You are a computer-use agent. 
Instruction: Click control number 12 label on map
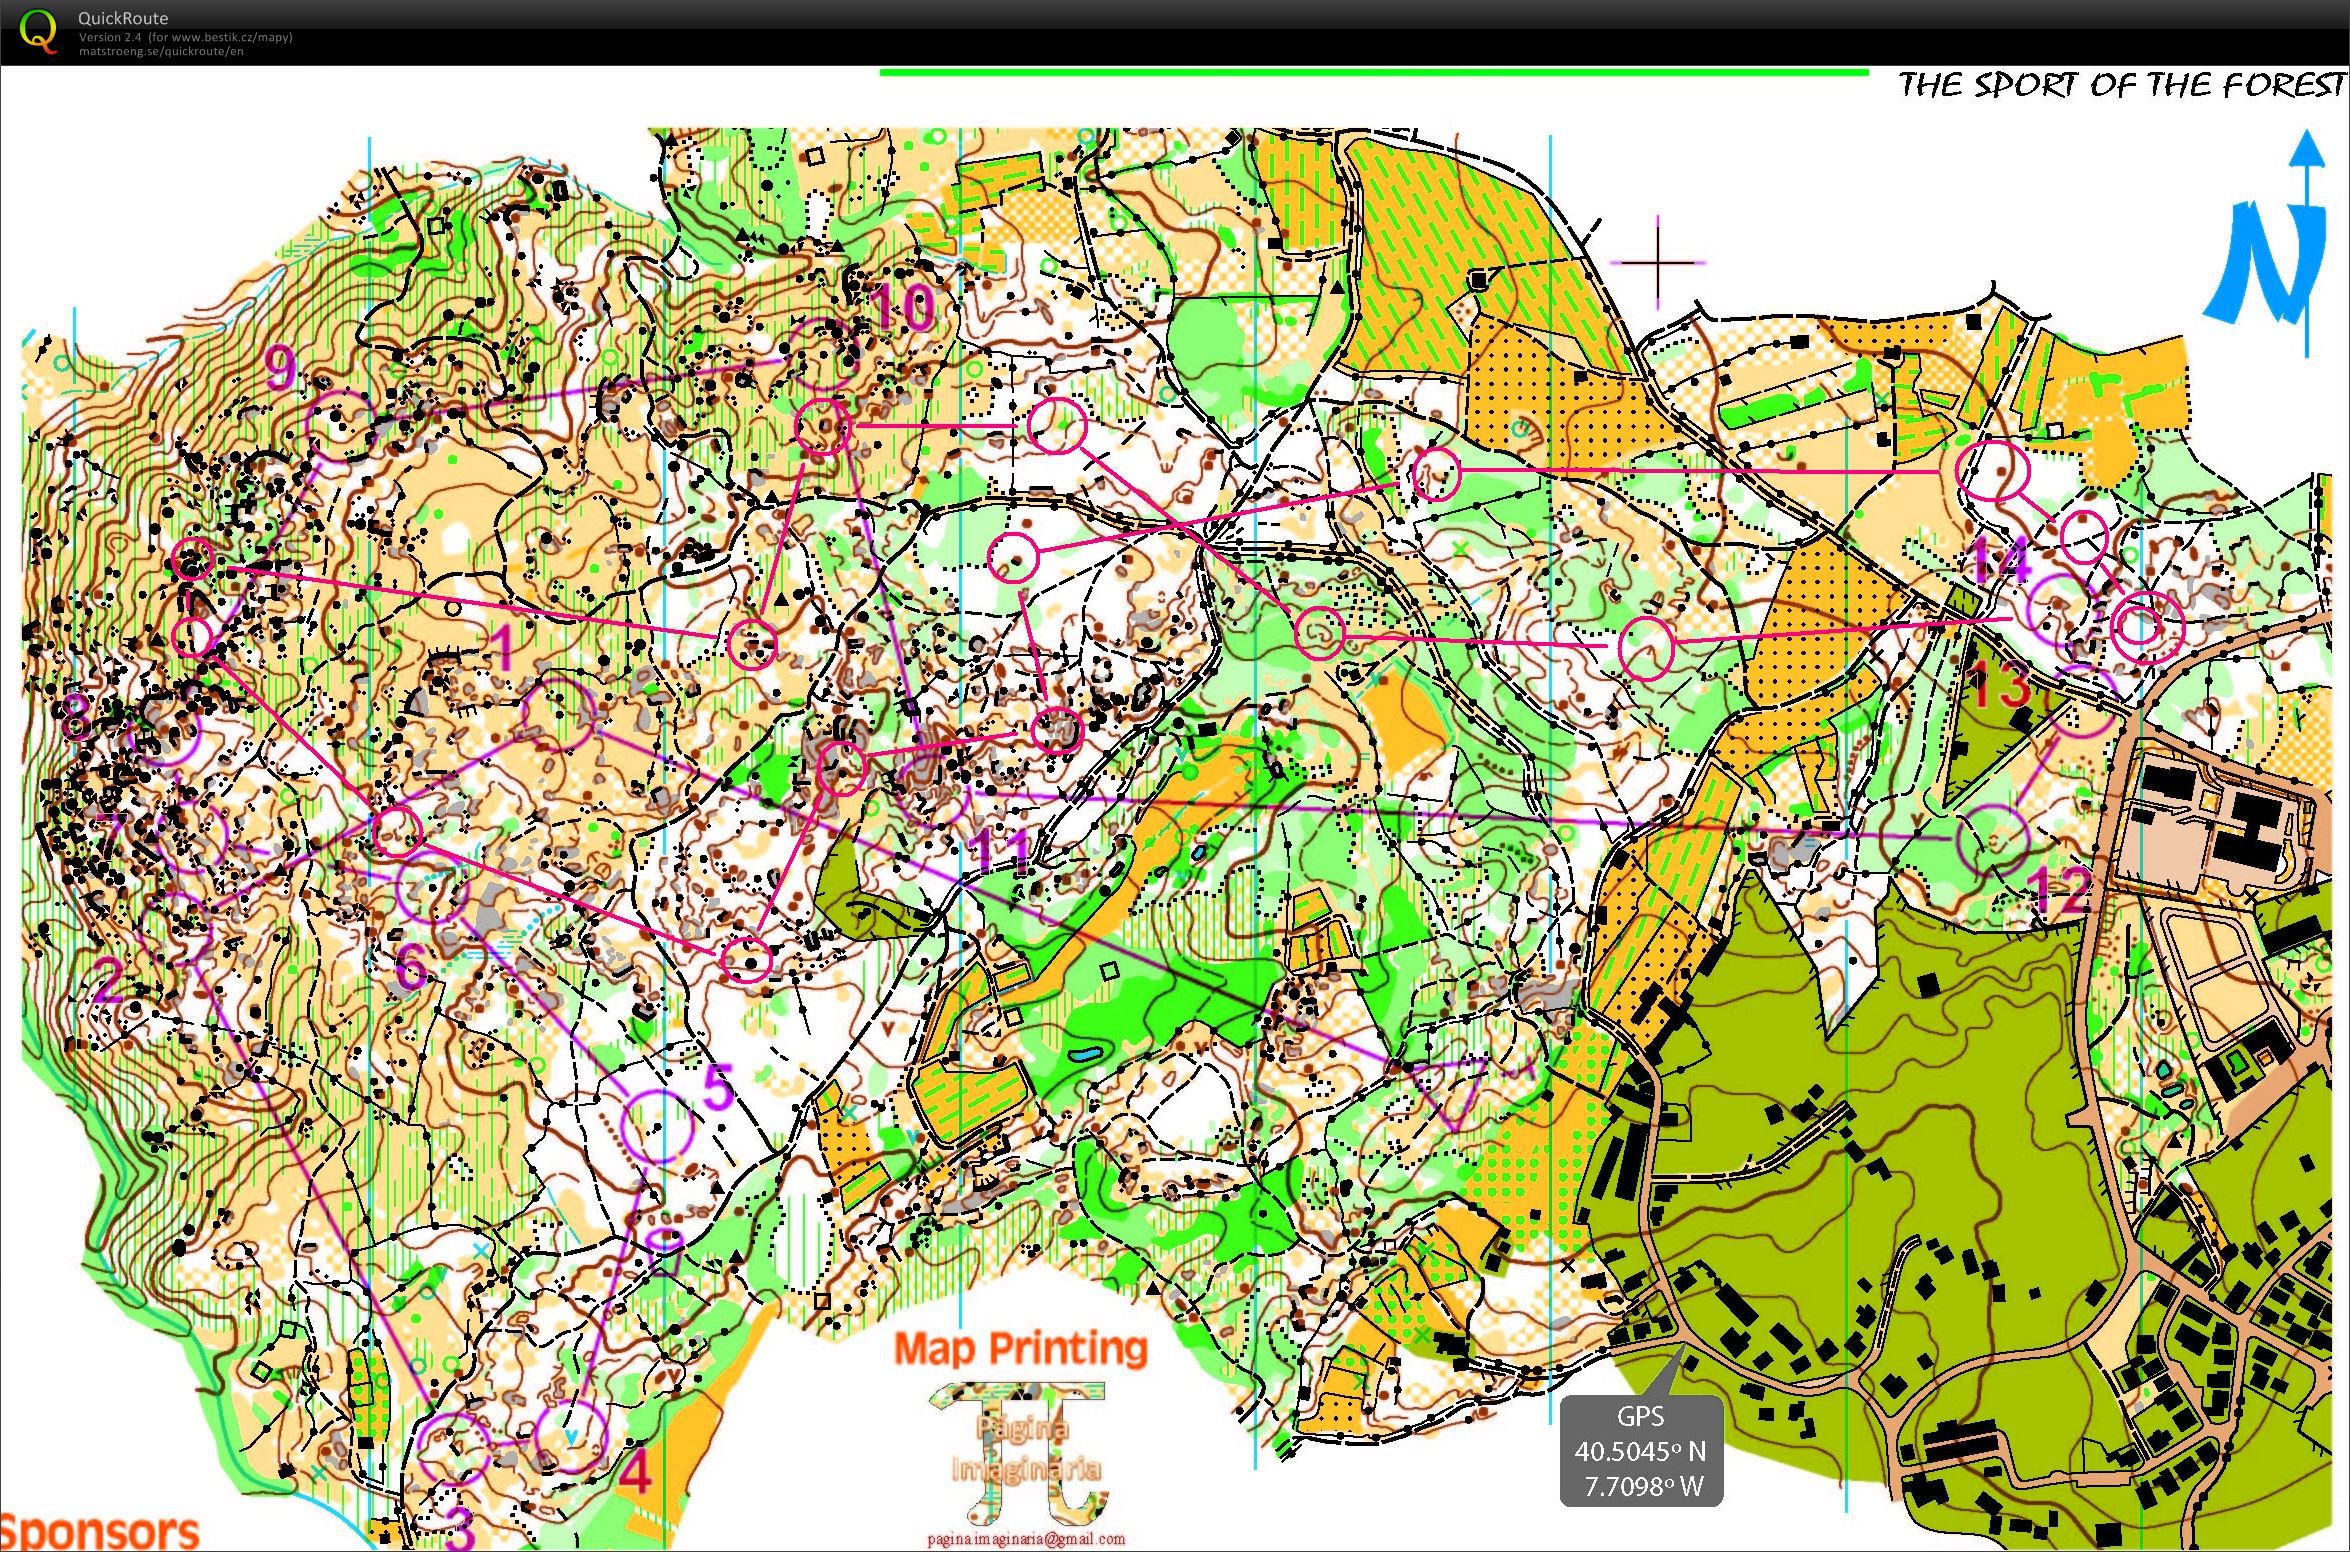[2058, 889]
